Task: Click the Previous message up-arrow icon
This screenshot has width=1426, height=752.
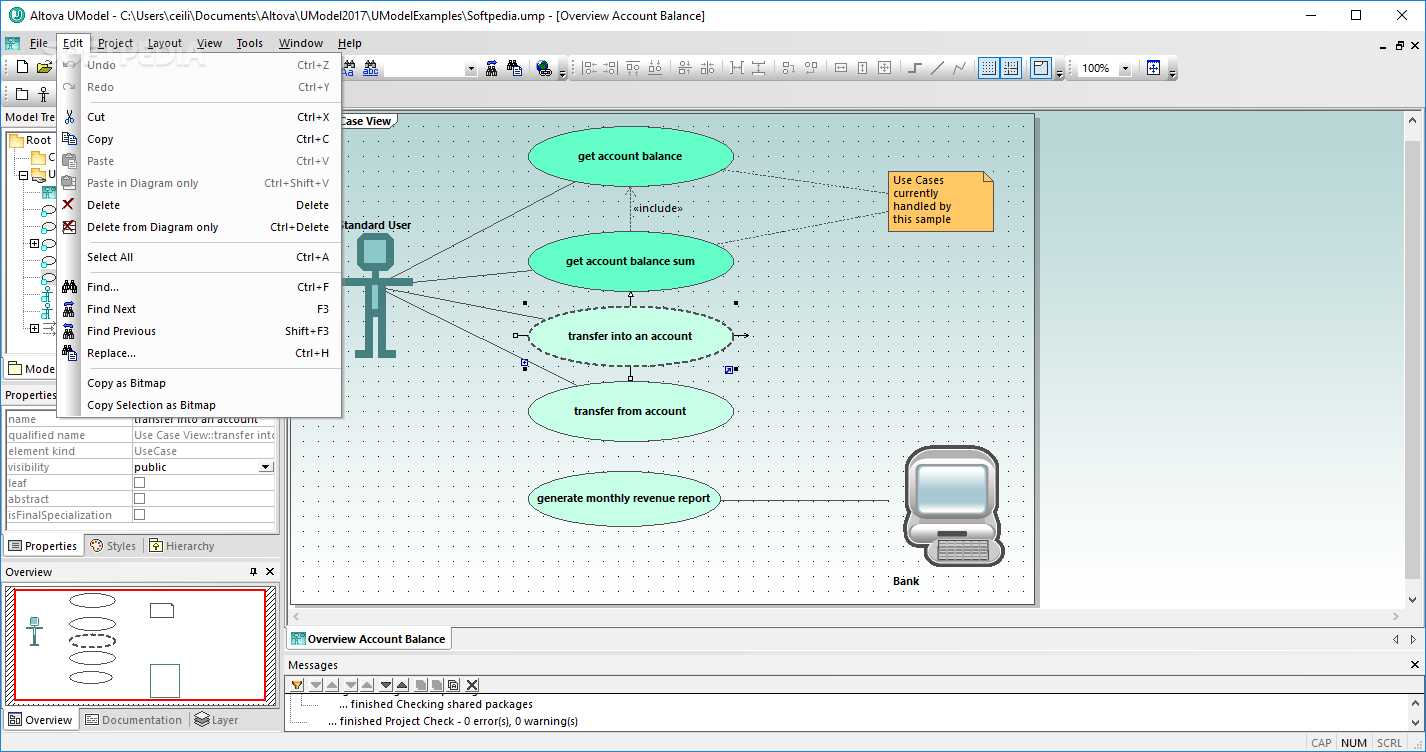Action: point(402,685)
